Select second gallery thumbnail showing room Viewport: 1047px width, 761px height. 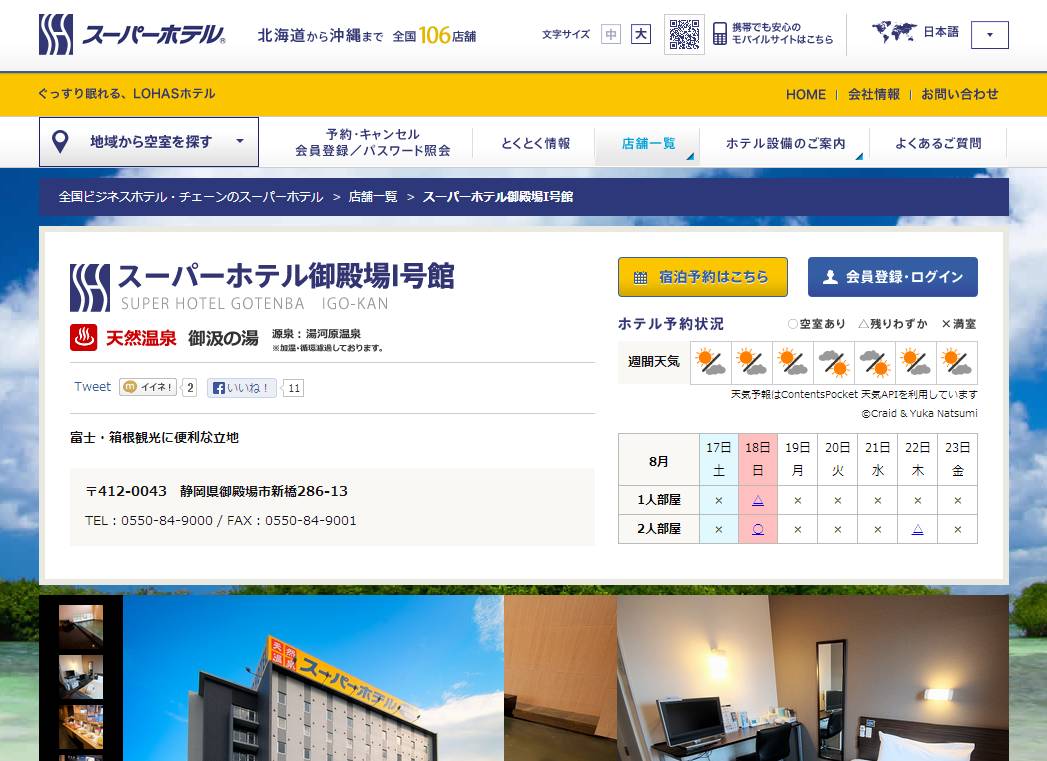(x=81, y=677)
